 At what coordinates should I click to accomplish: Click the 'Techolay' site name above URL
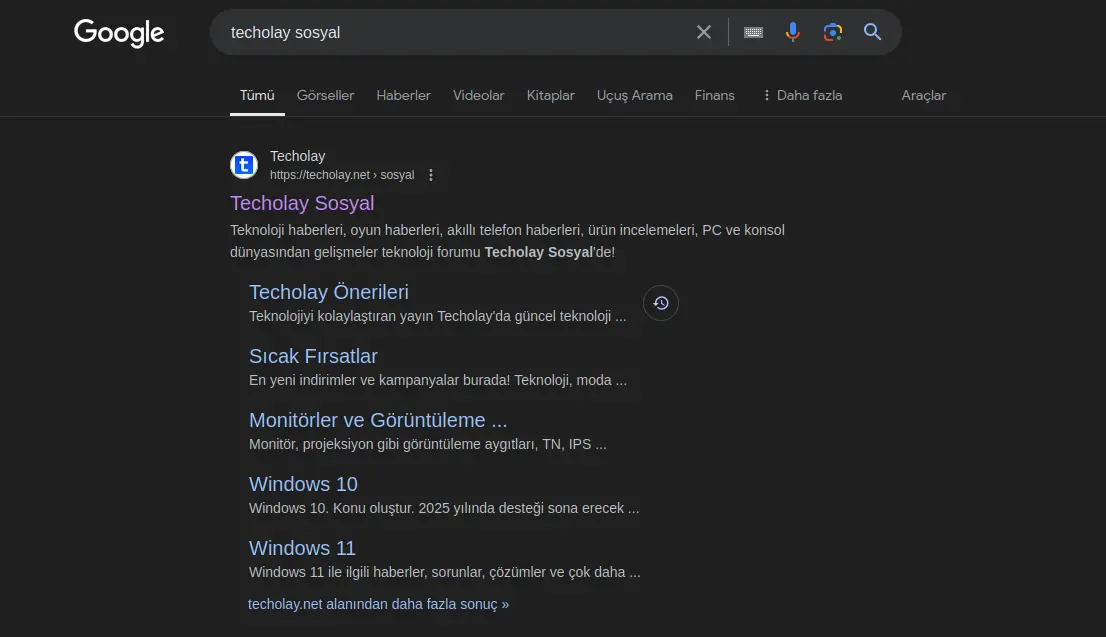click(x=298, y=156)
